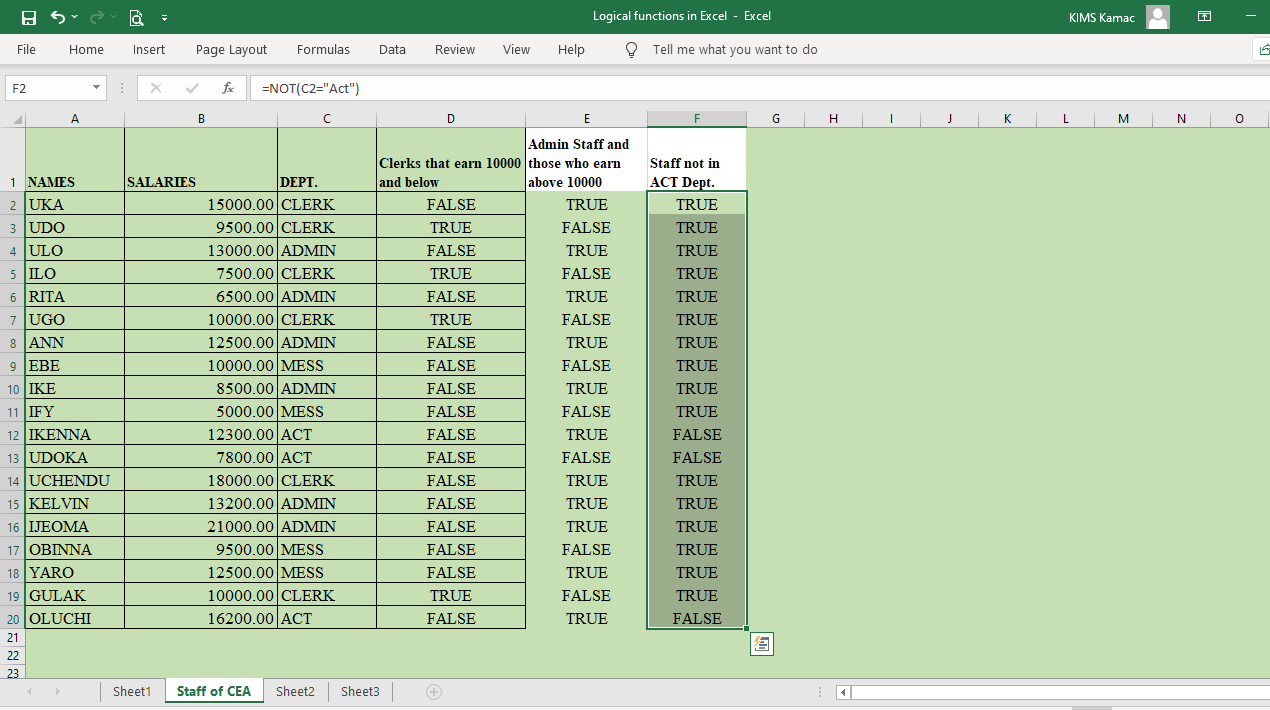The width and height of the screenshot is (1270, 710).
Task: Click the KIMS Kamac account avatar
Action: coord(1157,16)
